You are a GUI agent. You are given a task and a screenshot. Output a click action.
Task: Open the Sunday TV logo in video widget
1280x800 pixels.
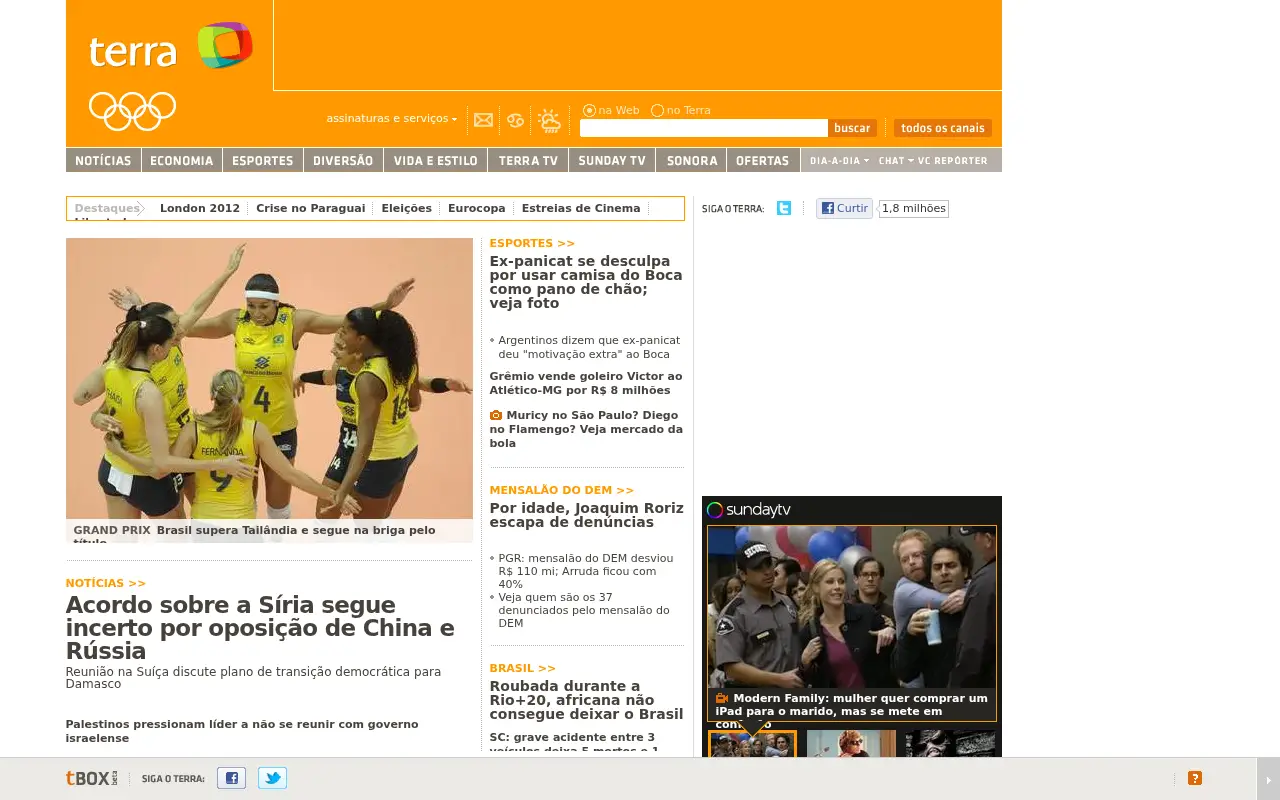(x=748, y=510)
